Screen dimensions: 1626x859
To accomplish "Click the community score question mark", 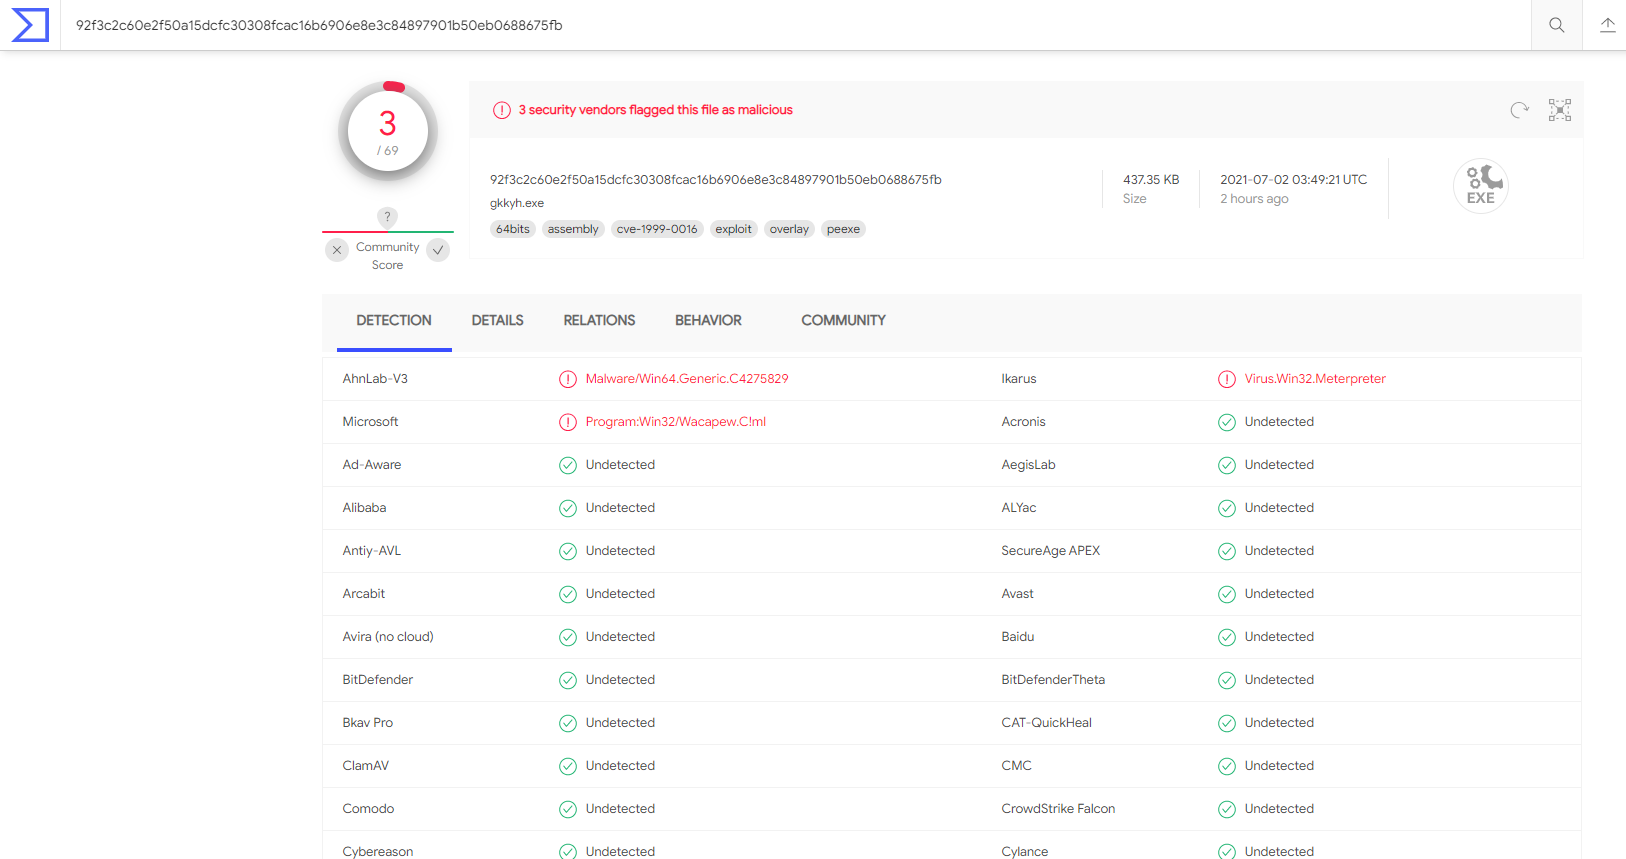I will (x=387, y=217).
